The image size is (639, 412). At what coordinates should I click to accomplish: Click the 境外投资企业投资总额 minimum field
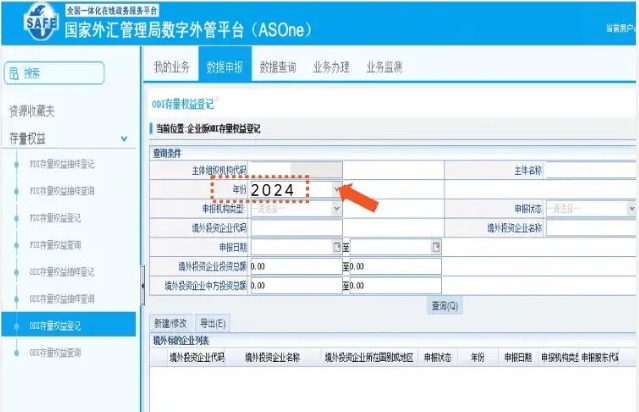pos(296,267)
